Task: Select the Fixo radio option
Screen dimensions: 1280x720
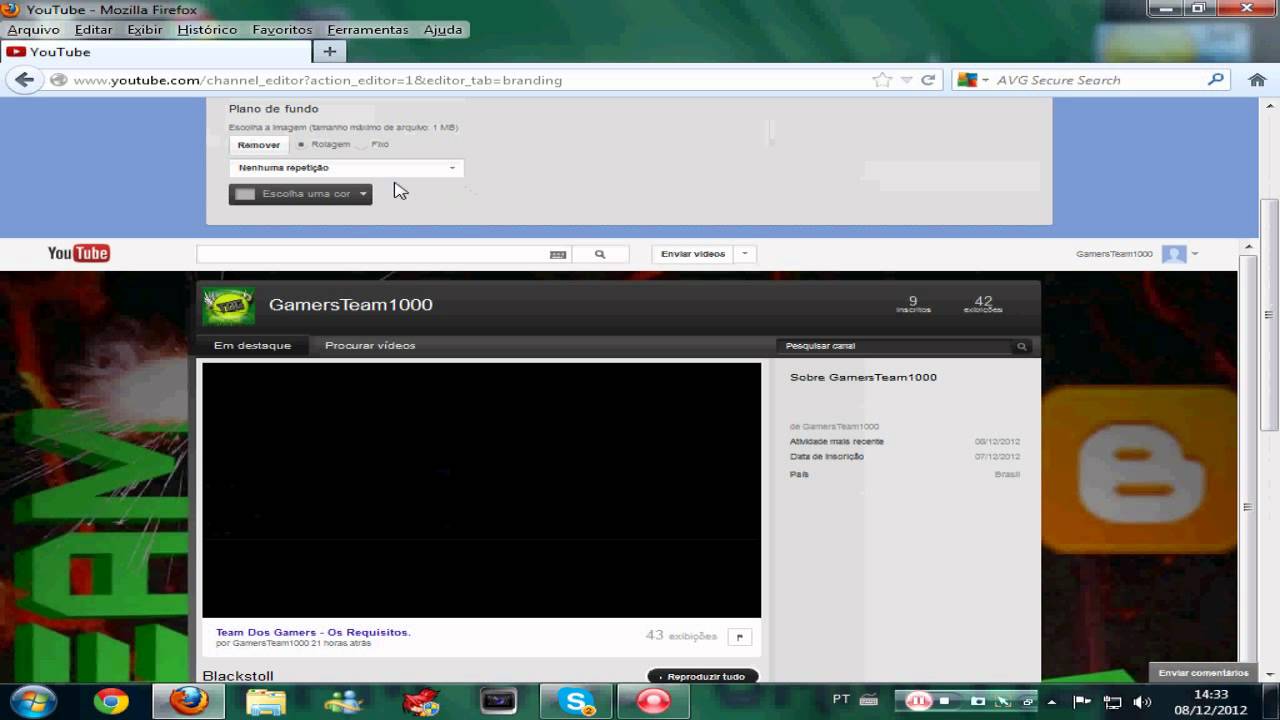Action: point(362,145)
